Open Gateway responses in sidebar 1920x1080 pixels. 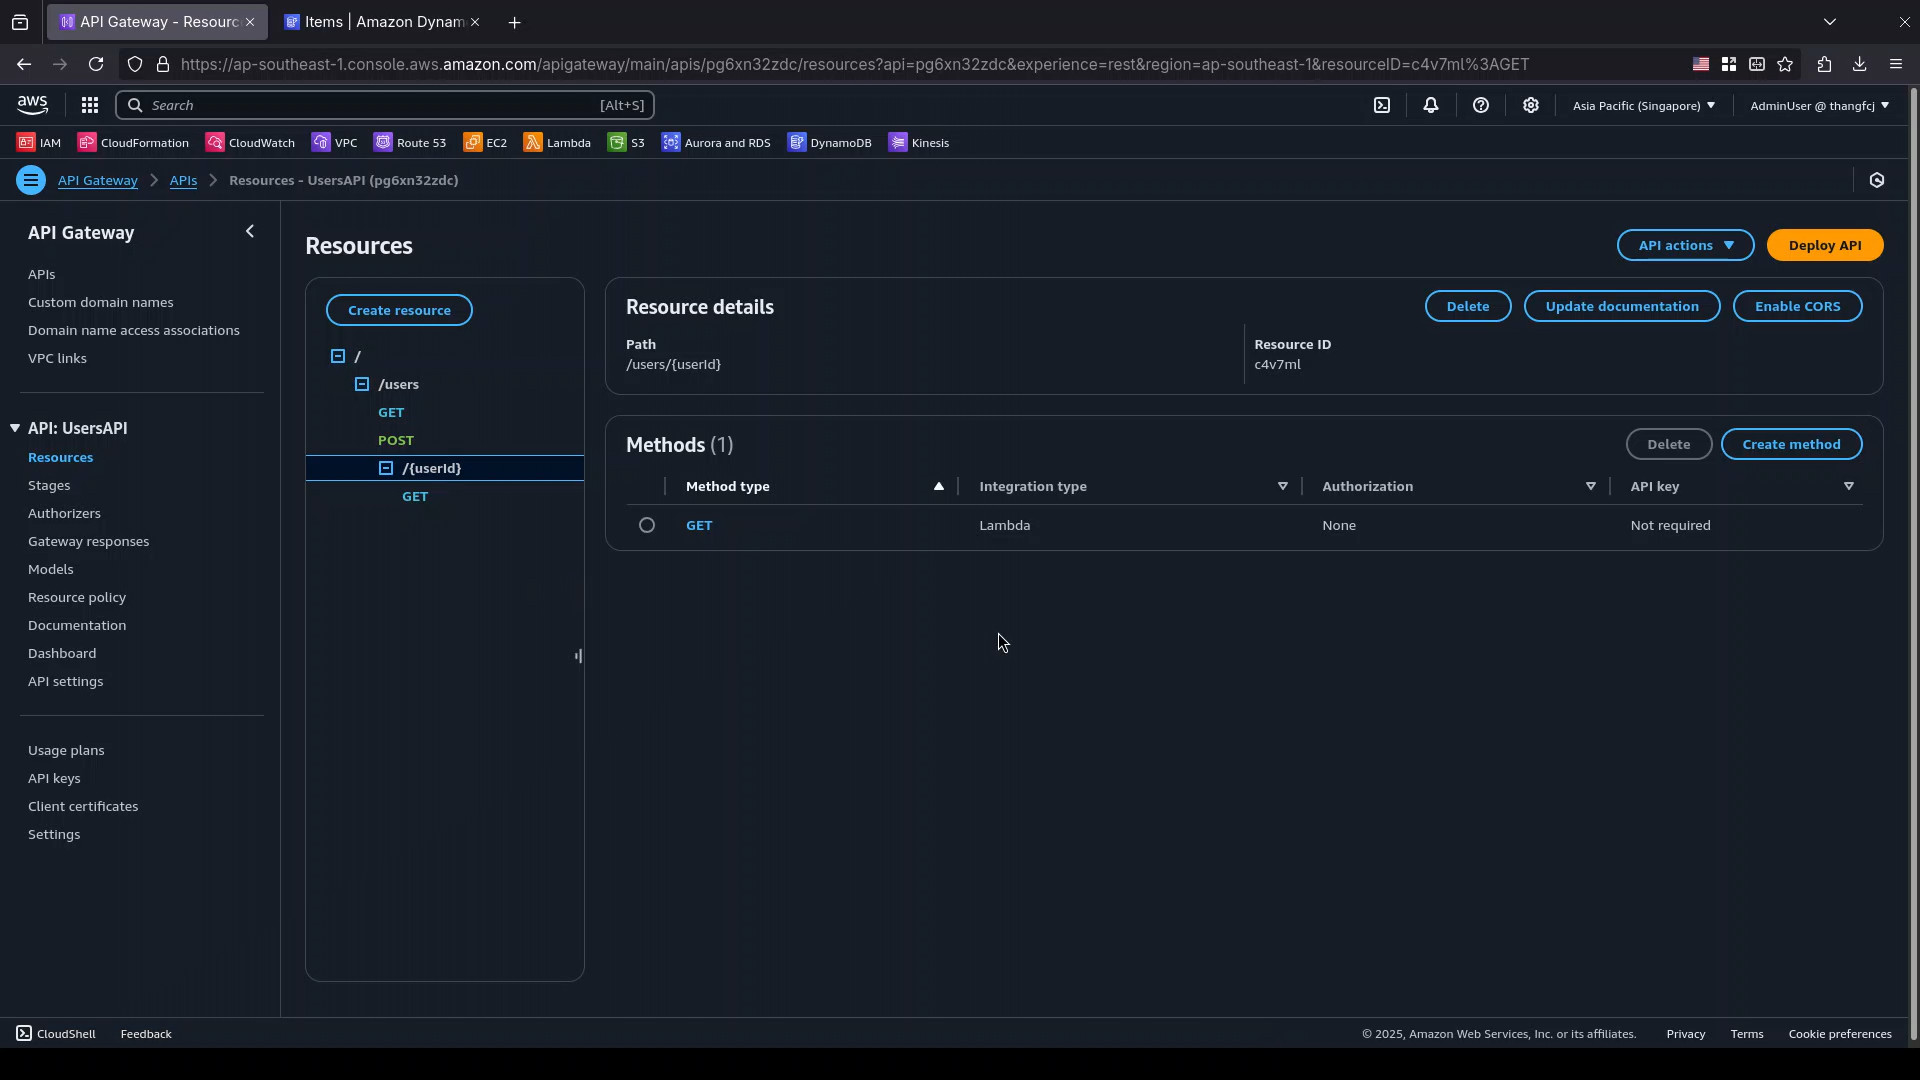tap(88, 541)
